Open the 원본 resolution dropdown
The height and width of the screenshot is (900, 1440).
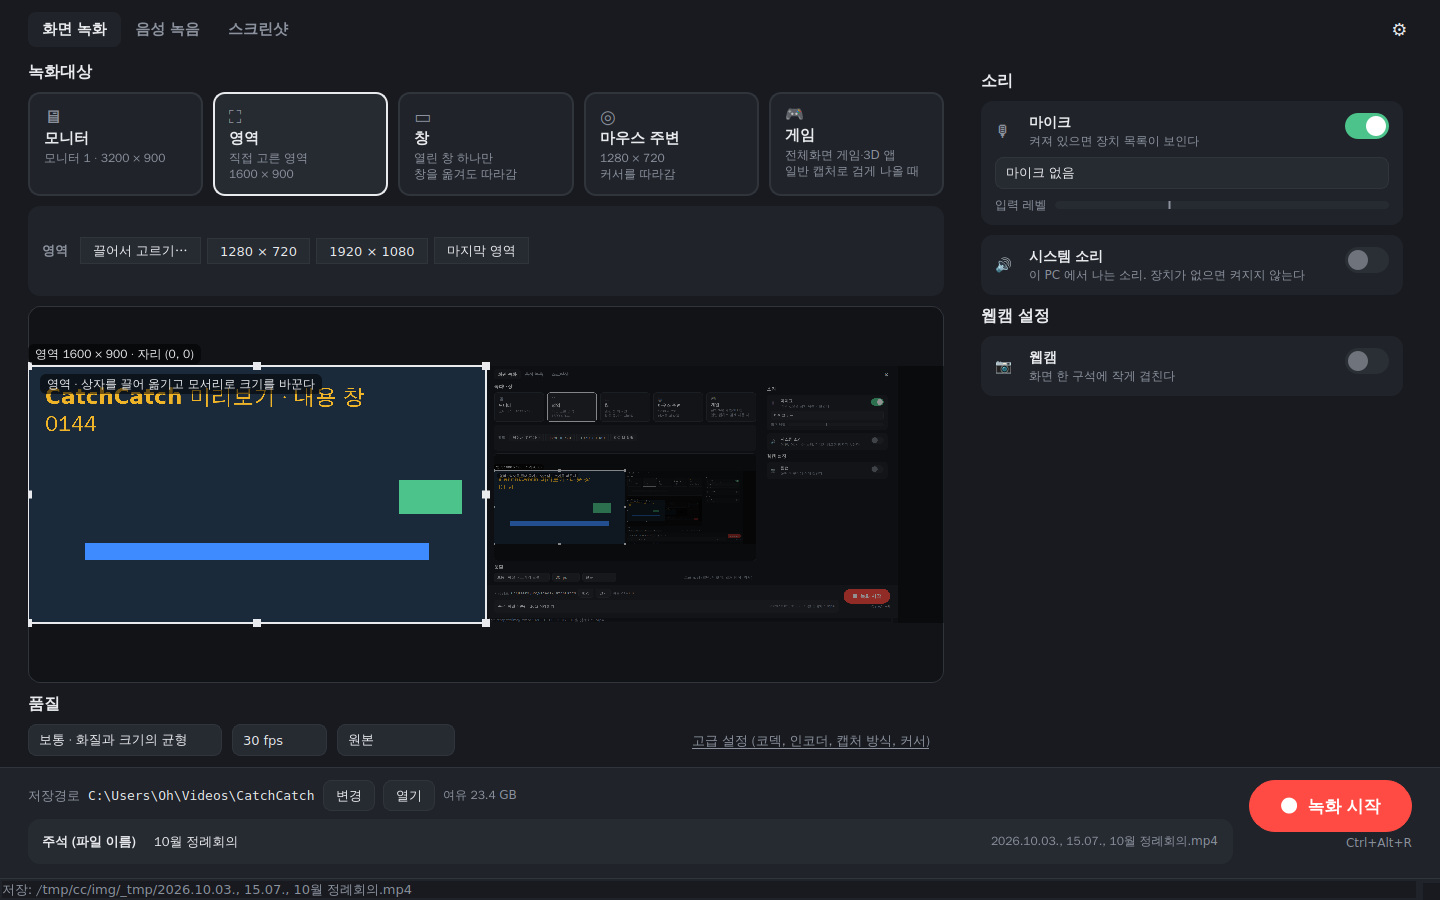[396, 740]
